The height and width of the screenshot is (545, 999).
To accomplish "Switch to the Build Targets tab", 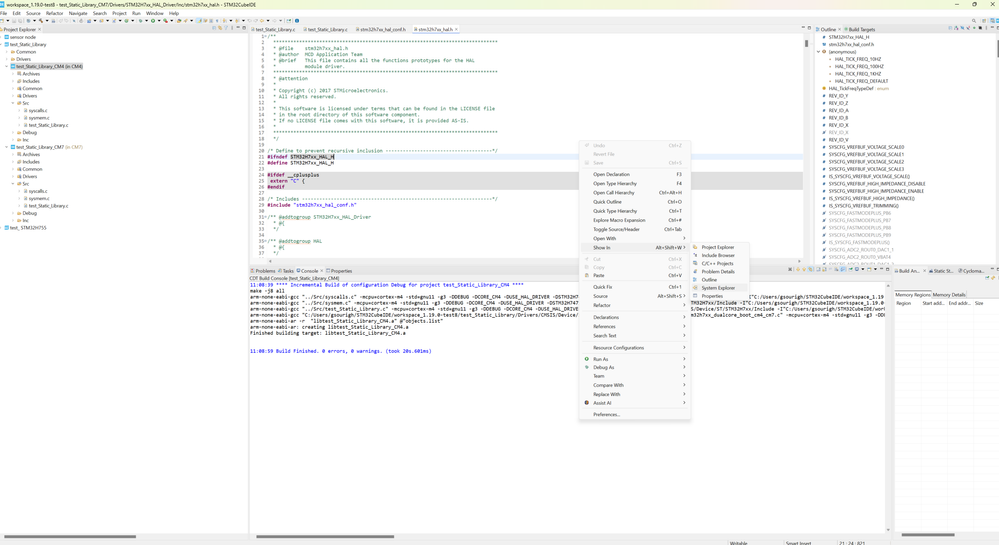I will click(x=860, y=30).
